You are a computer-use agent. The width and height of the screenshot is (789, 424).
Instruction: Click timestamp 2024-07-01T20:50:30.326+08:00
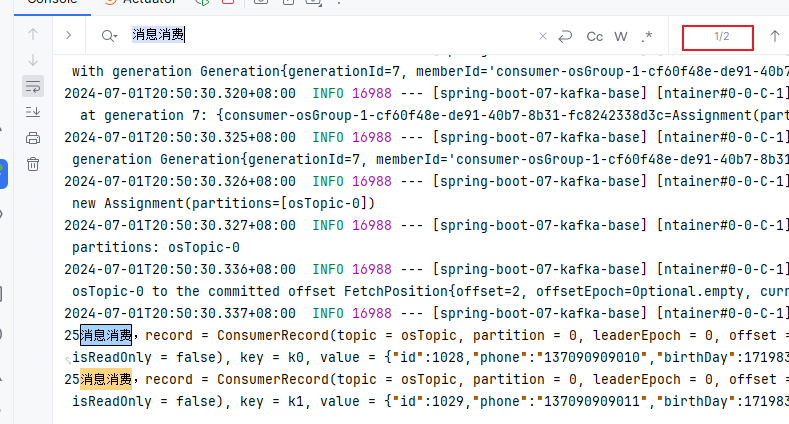click(180, 181)
